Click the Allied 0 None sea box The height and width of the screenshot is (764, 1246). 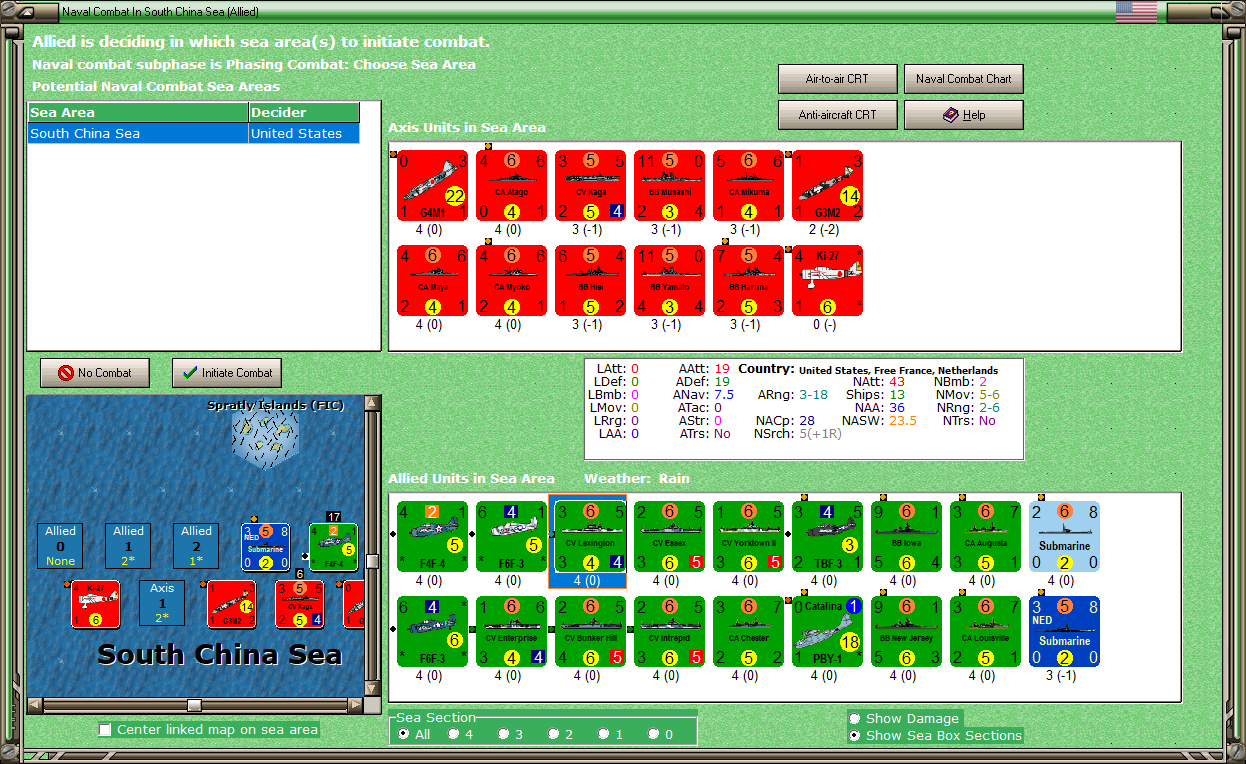coord(60,546)
